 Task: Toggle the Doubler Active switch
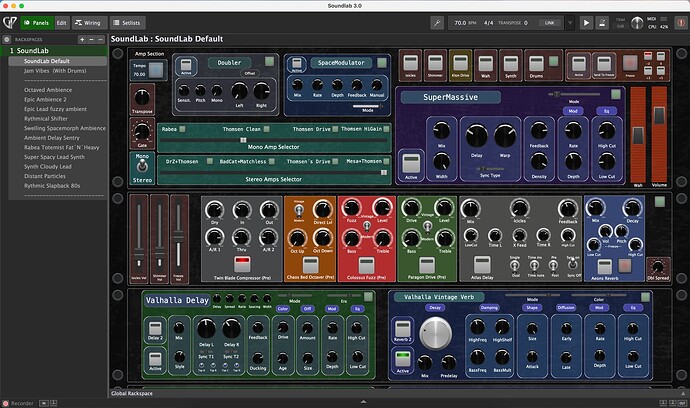pos(186,64)
